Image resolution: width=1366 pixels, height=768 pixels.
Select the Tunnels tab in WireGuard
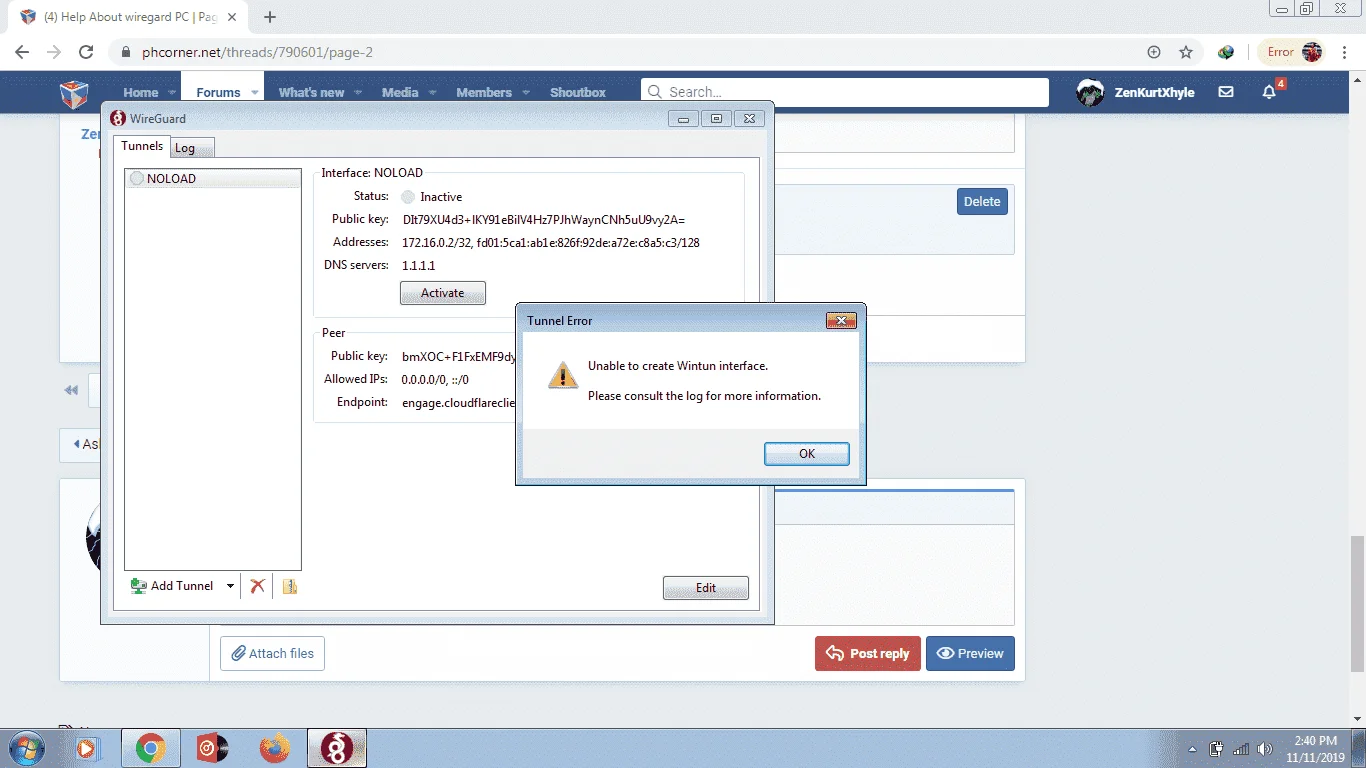(142, 146)
